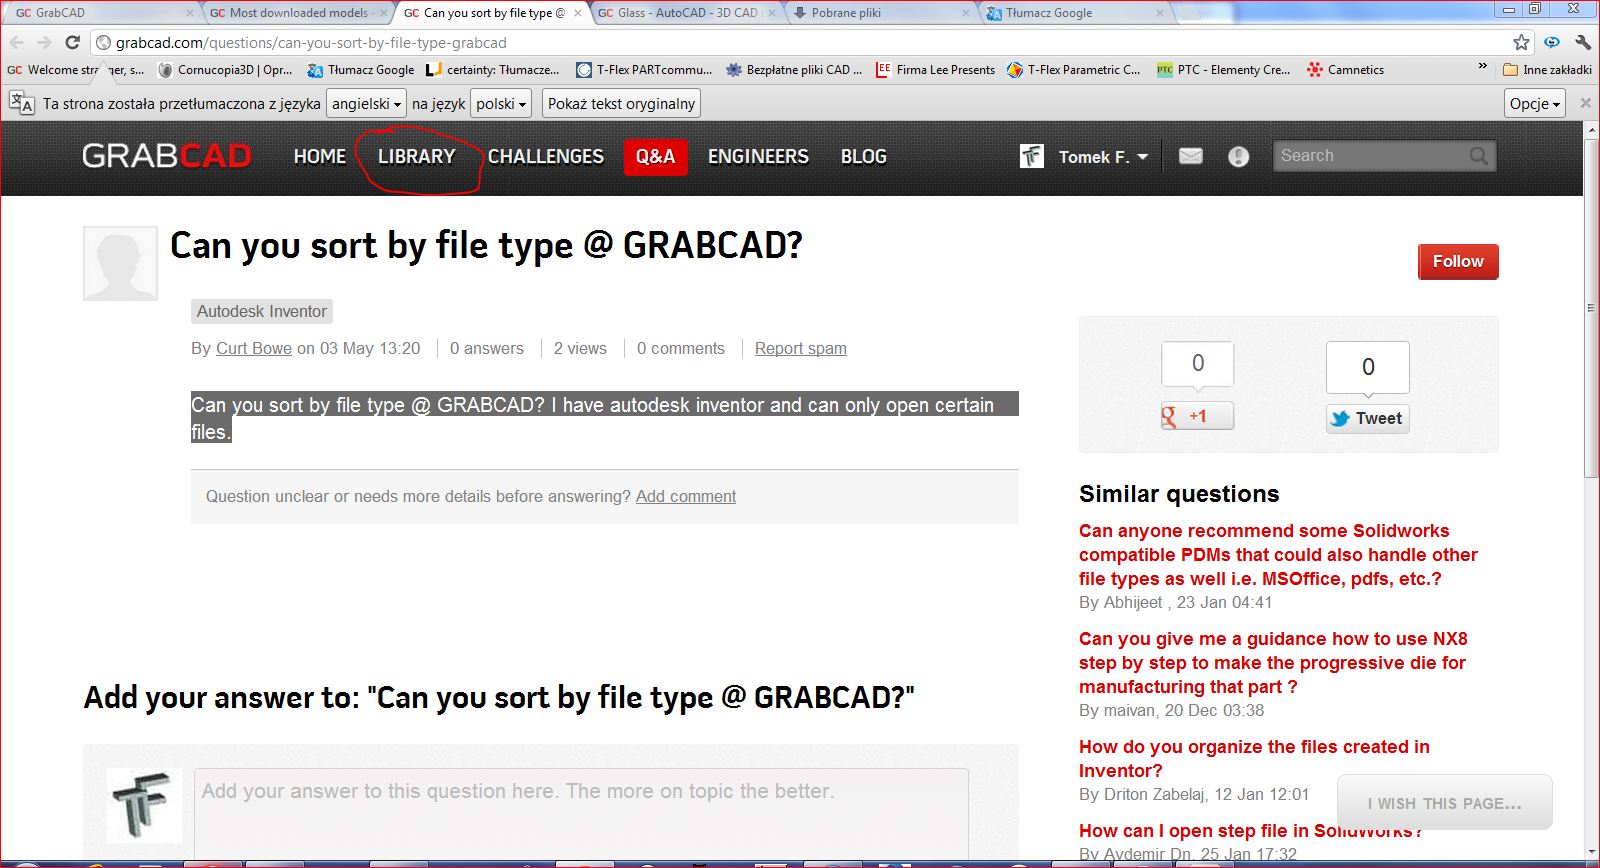Click the '0 answers' text
Viewport: 1600px width, 868px height.
pos(486,348)
